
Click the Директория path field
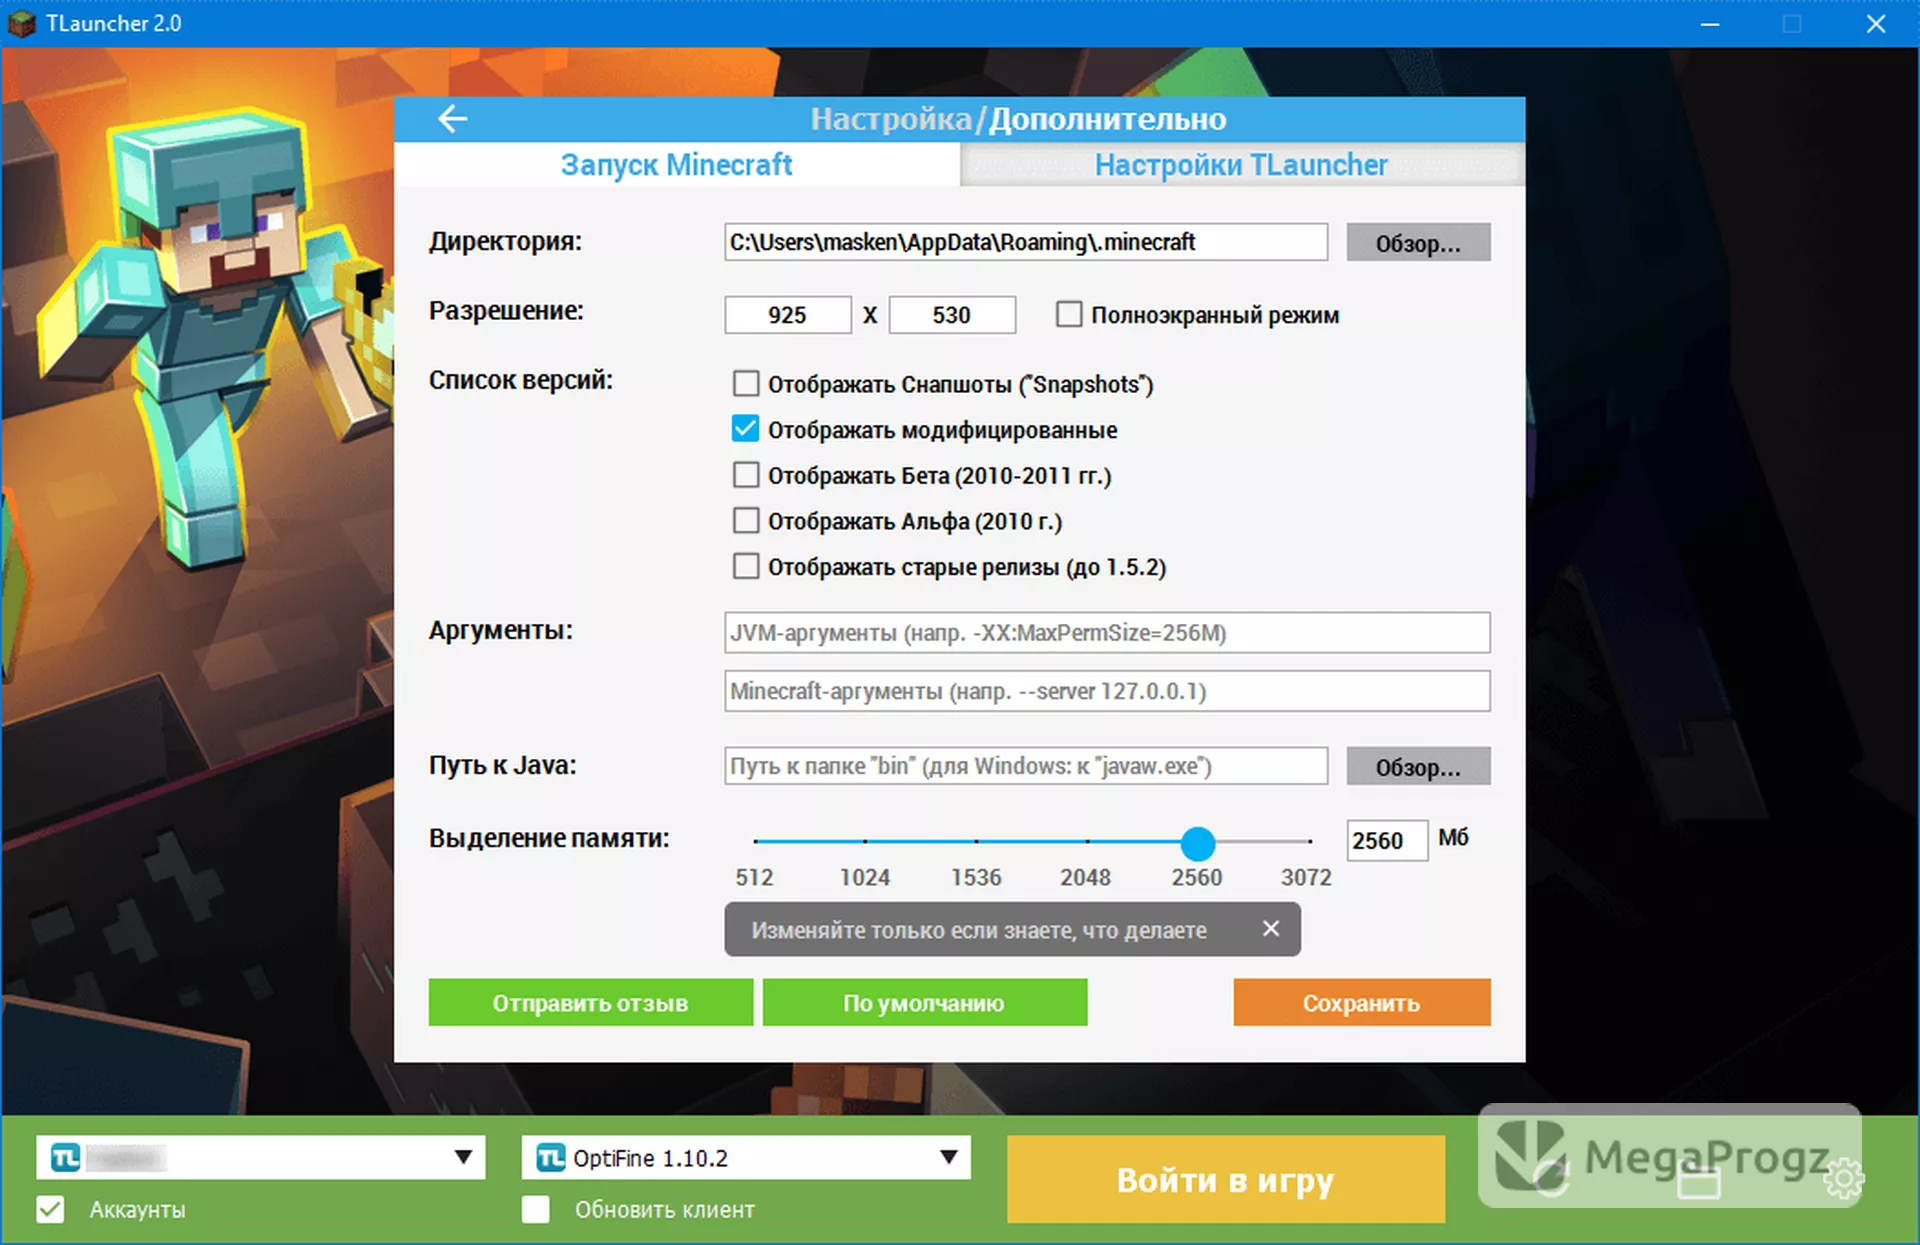pos(1026,242)
